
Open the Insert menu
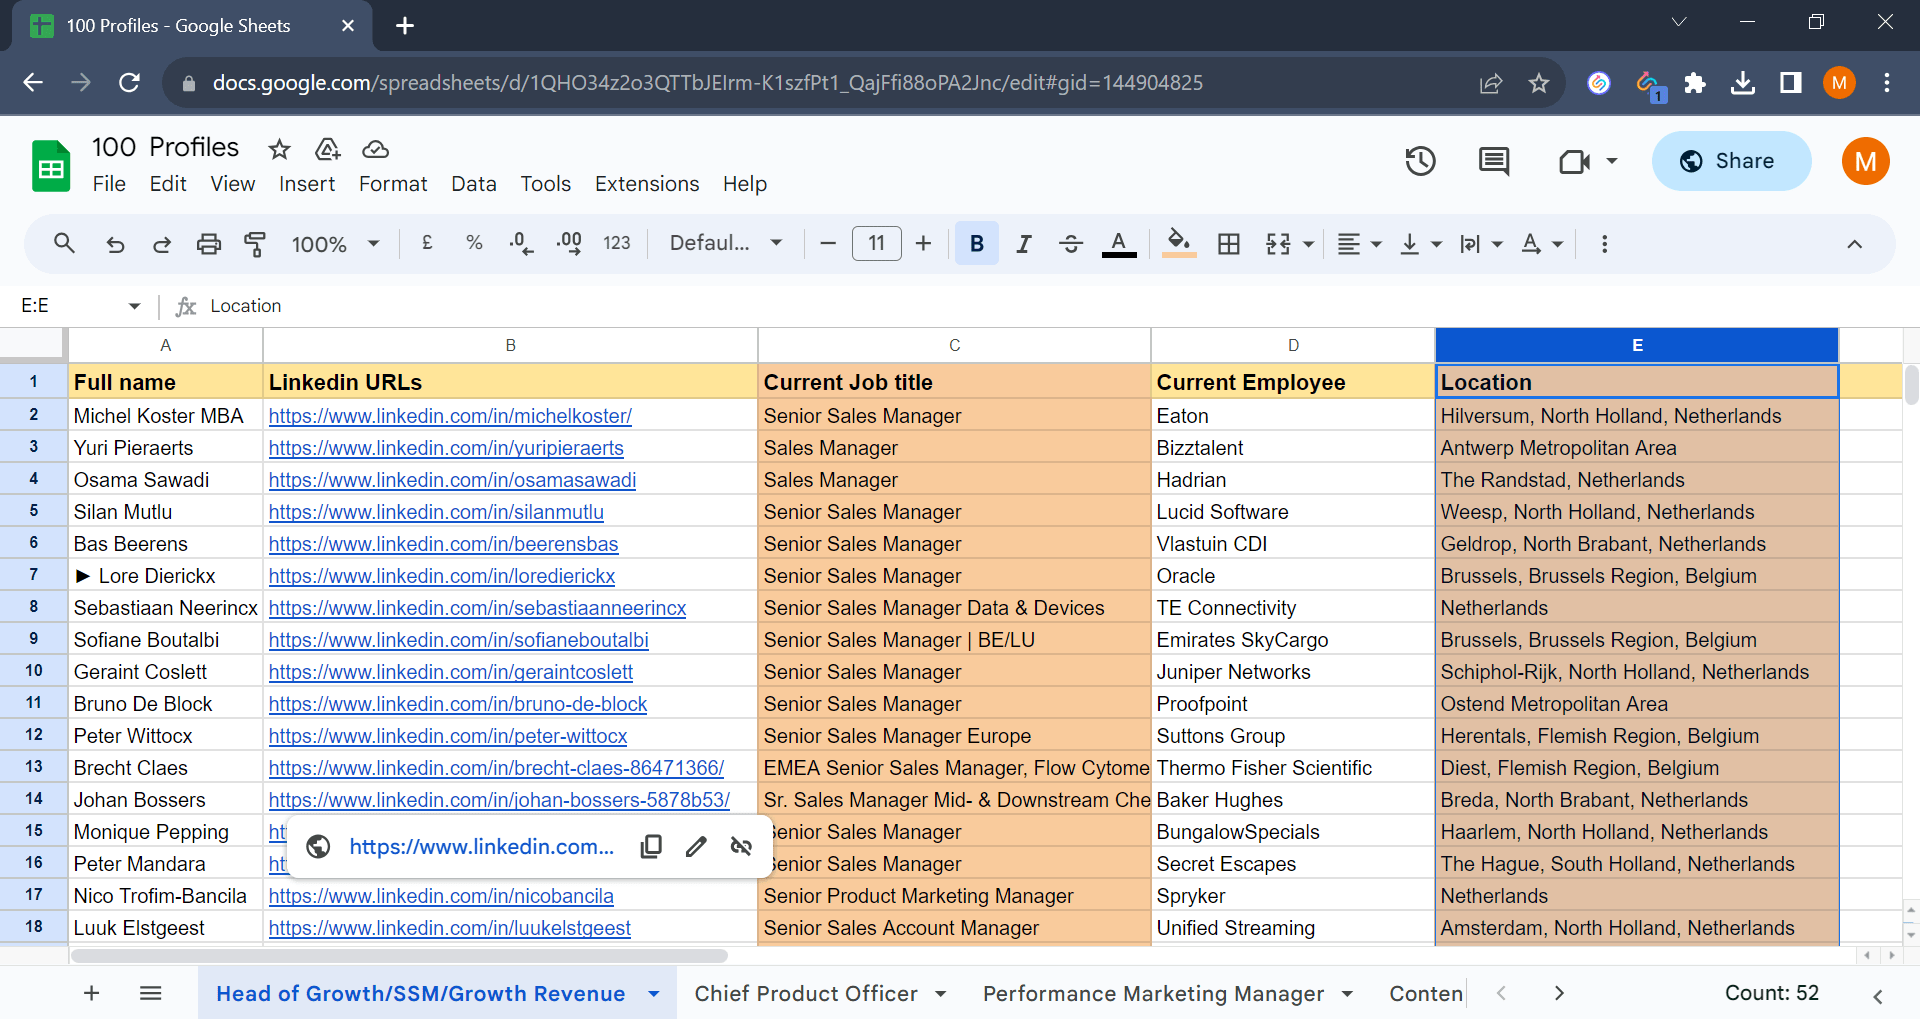click(x=307, y=184)
